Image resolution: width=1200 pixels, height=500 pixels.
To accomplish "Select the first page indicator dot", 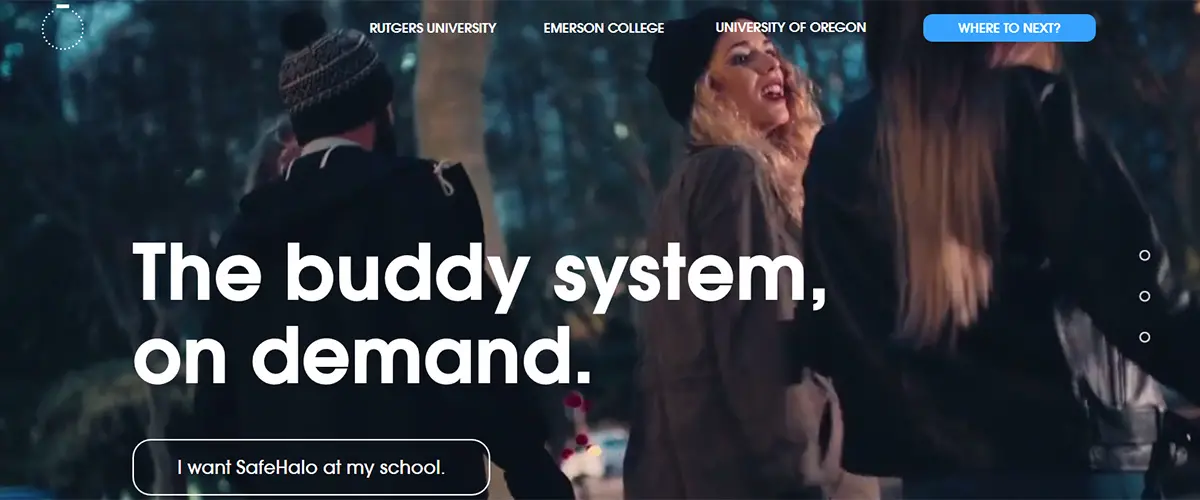I will pyautogui.click(x=1145, y=256).
